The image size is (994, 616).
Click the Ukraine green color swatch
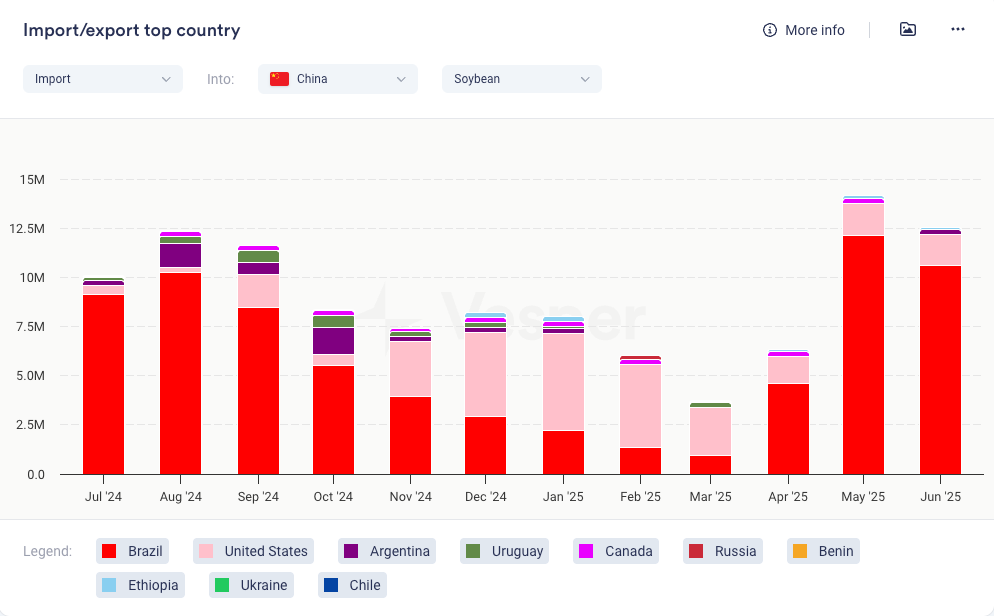(x=222, y=585)
